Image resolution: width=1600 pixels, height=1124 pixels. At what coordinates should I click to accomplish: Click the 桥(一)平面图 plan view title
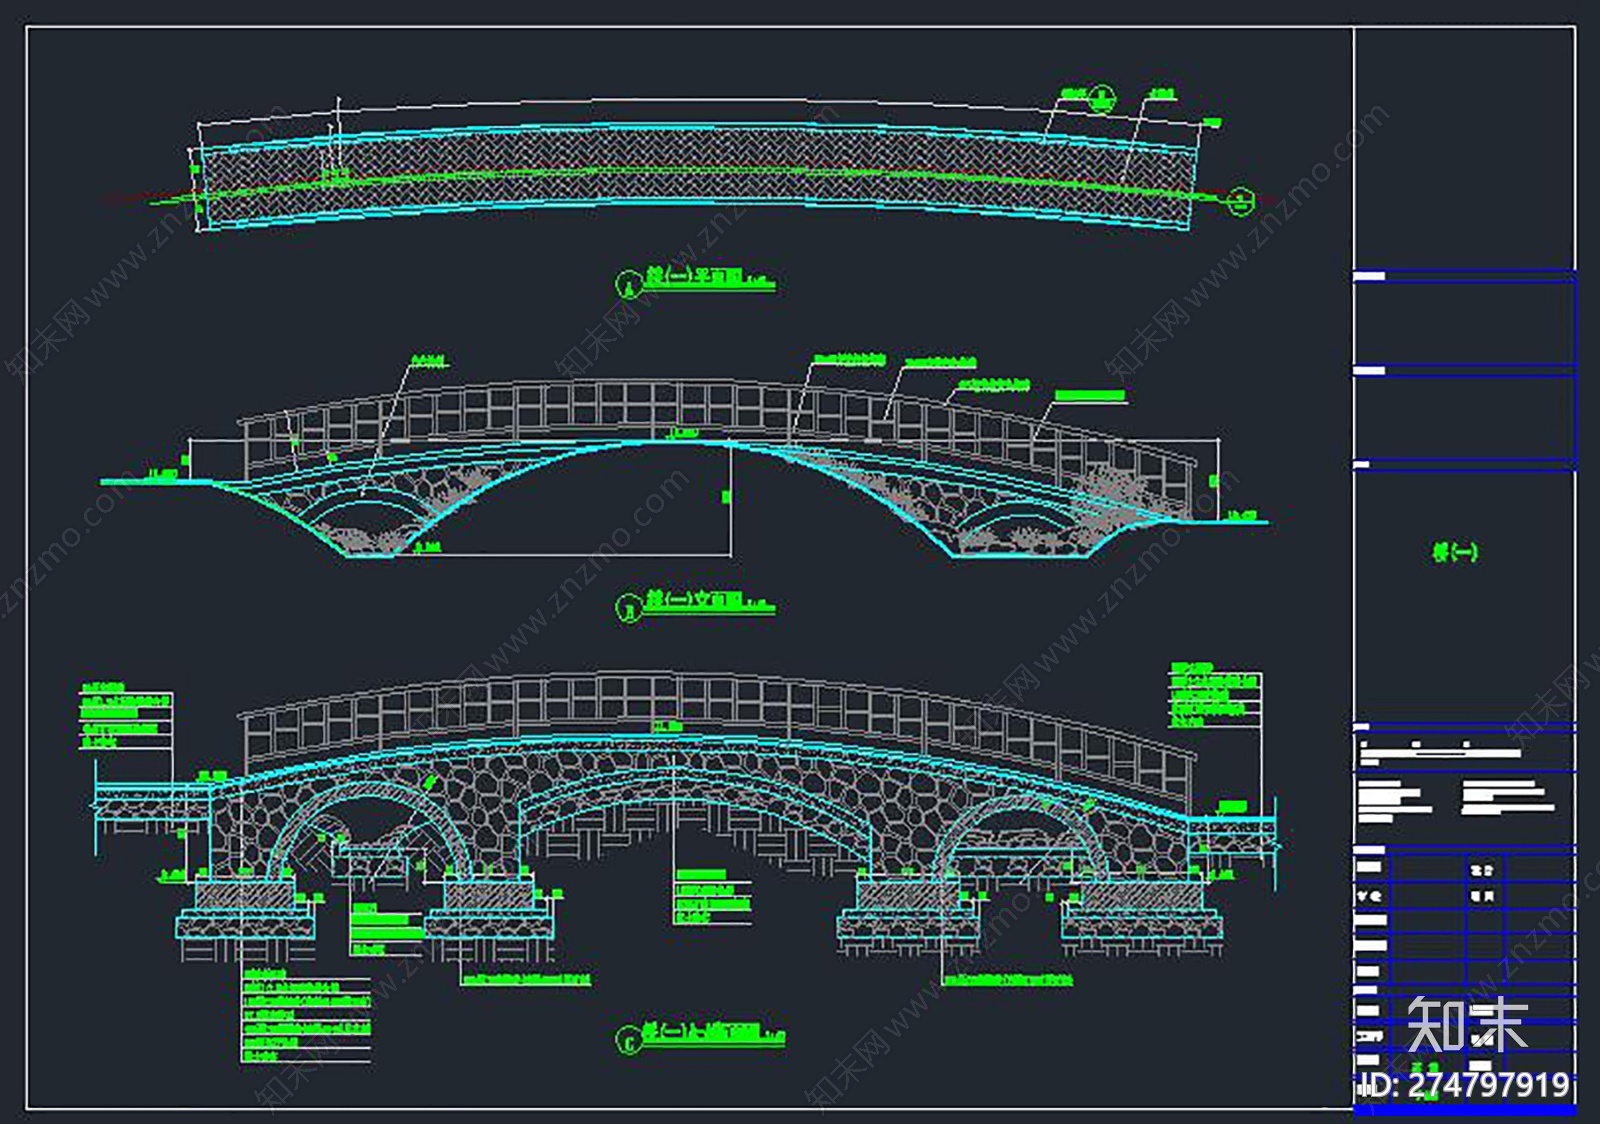[695, 276]
